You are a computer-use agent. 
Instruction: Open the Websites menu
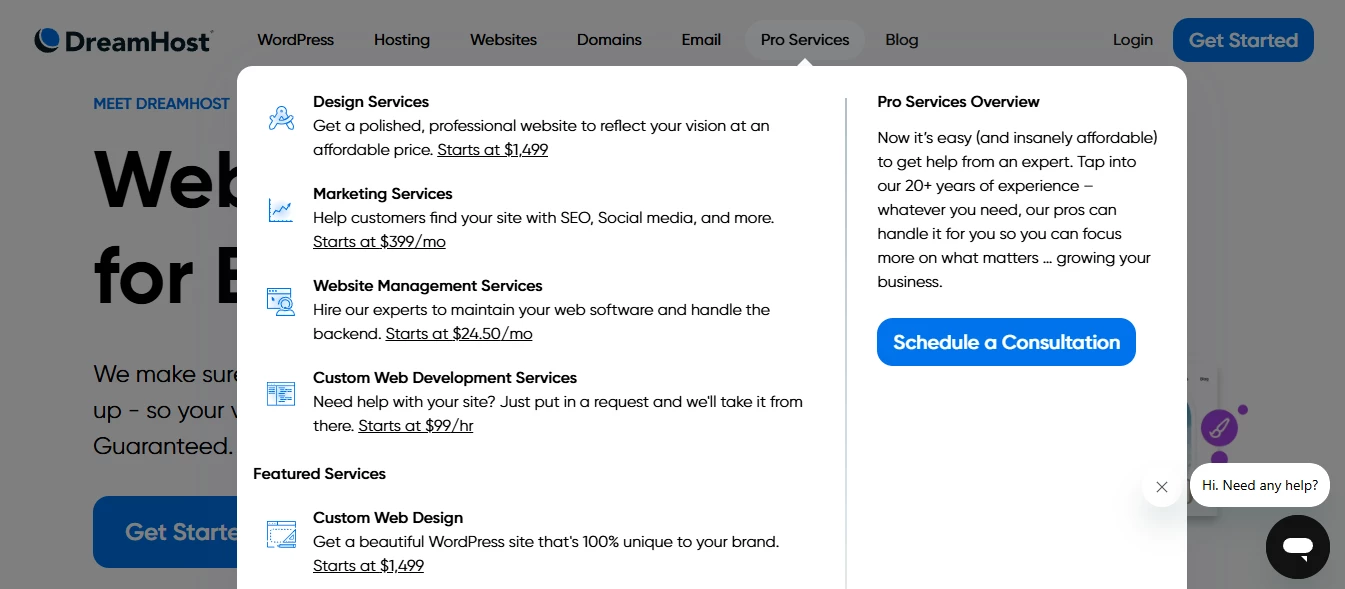[504, 40]
